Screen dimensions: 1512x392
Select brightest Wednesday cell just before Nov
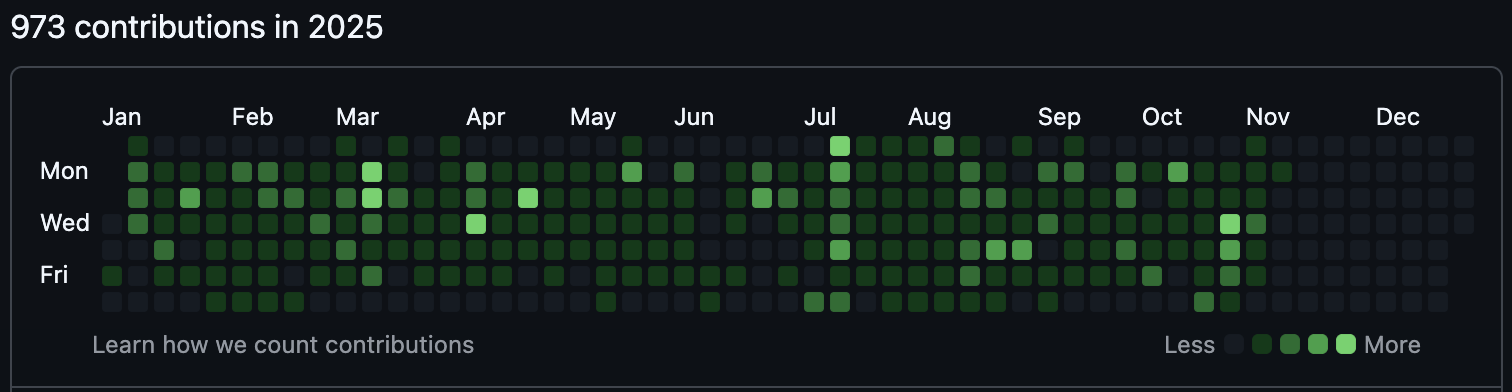1230,223
